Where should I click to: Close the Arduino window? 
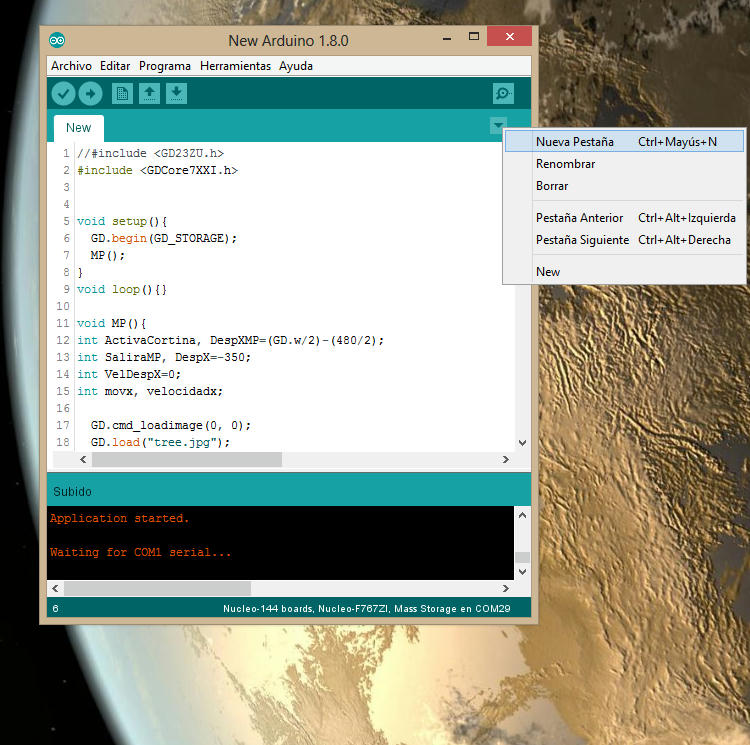click(x=509, y=36)
